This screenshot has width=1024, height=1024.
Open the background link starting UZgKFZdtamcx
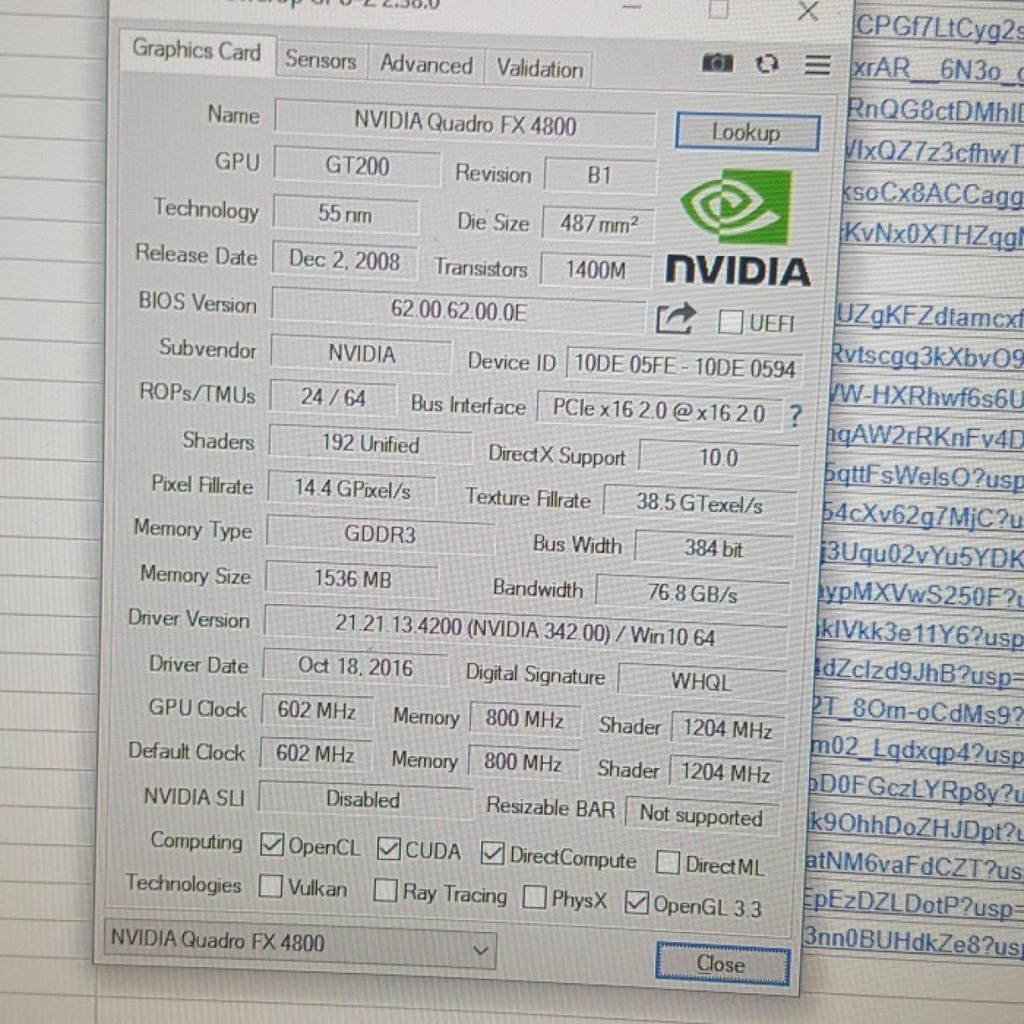click(x=930, y=316)
